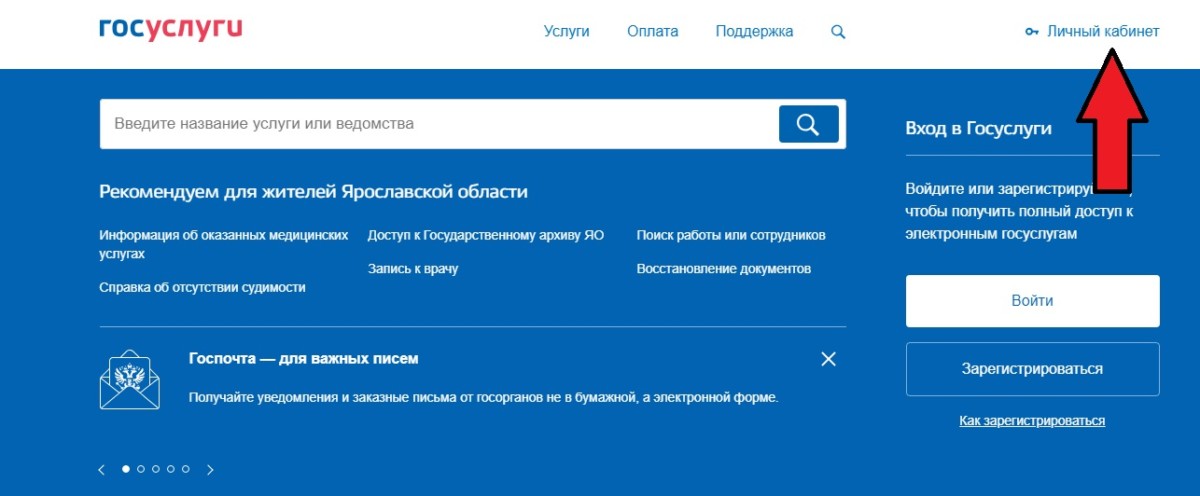
Task: Click the Госпочта envelope icon
Action: tap(130, 379)
